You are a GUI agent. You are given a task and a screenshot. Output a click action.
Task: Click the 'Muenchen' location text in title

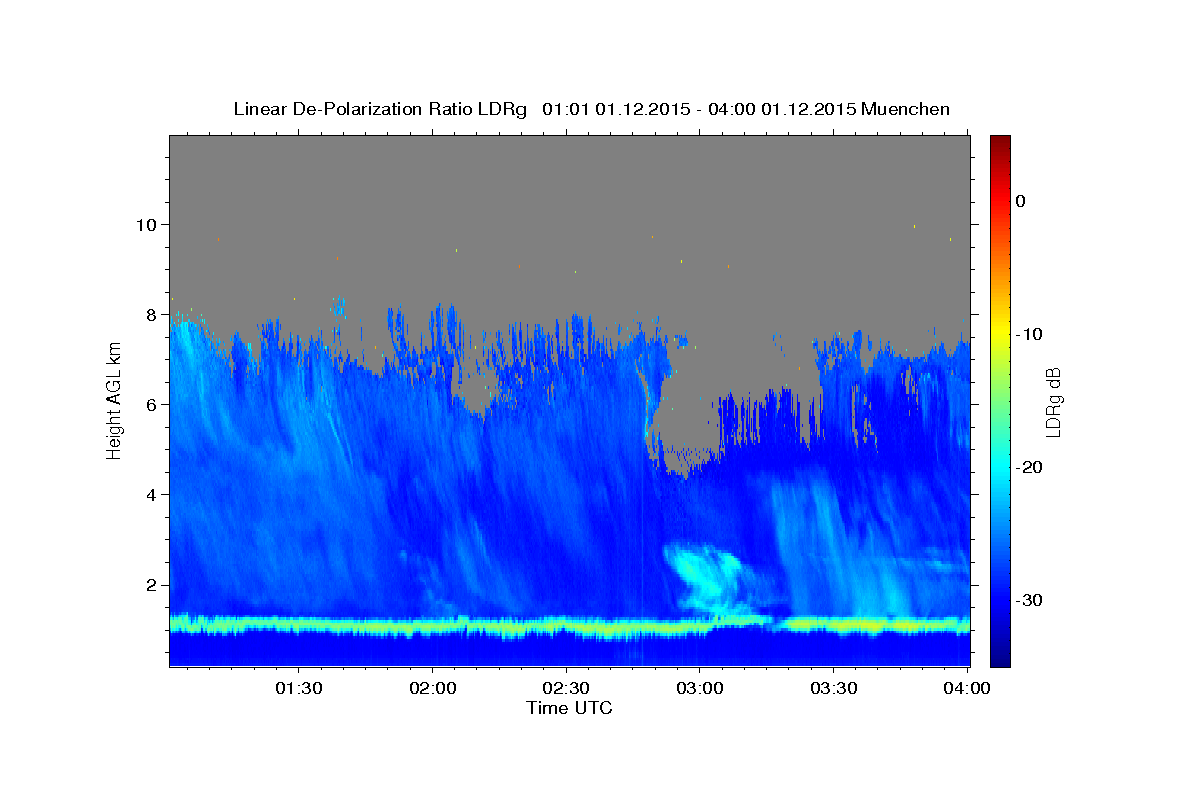906,108
